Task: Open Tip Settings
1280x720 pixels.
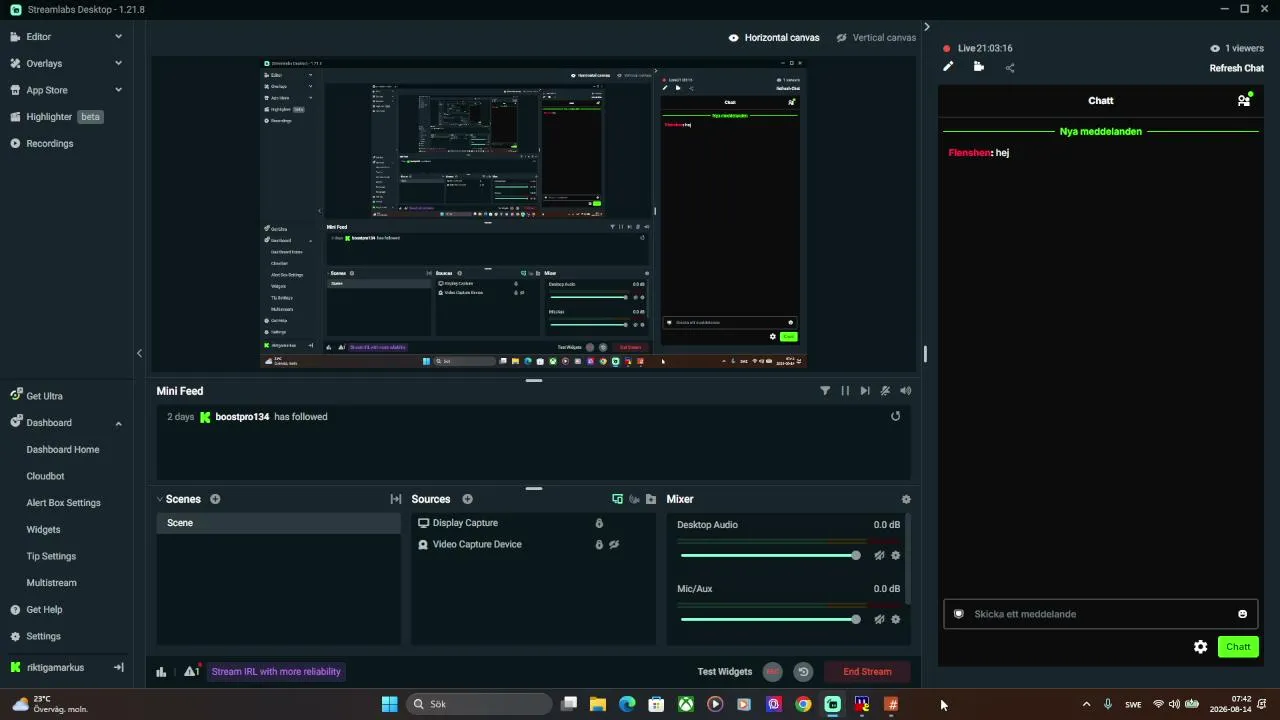Action: [51, 556]
